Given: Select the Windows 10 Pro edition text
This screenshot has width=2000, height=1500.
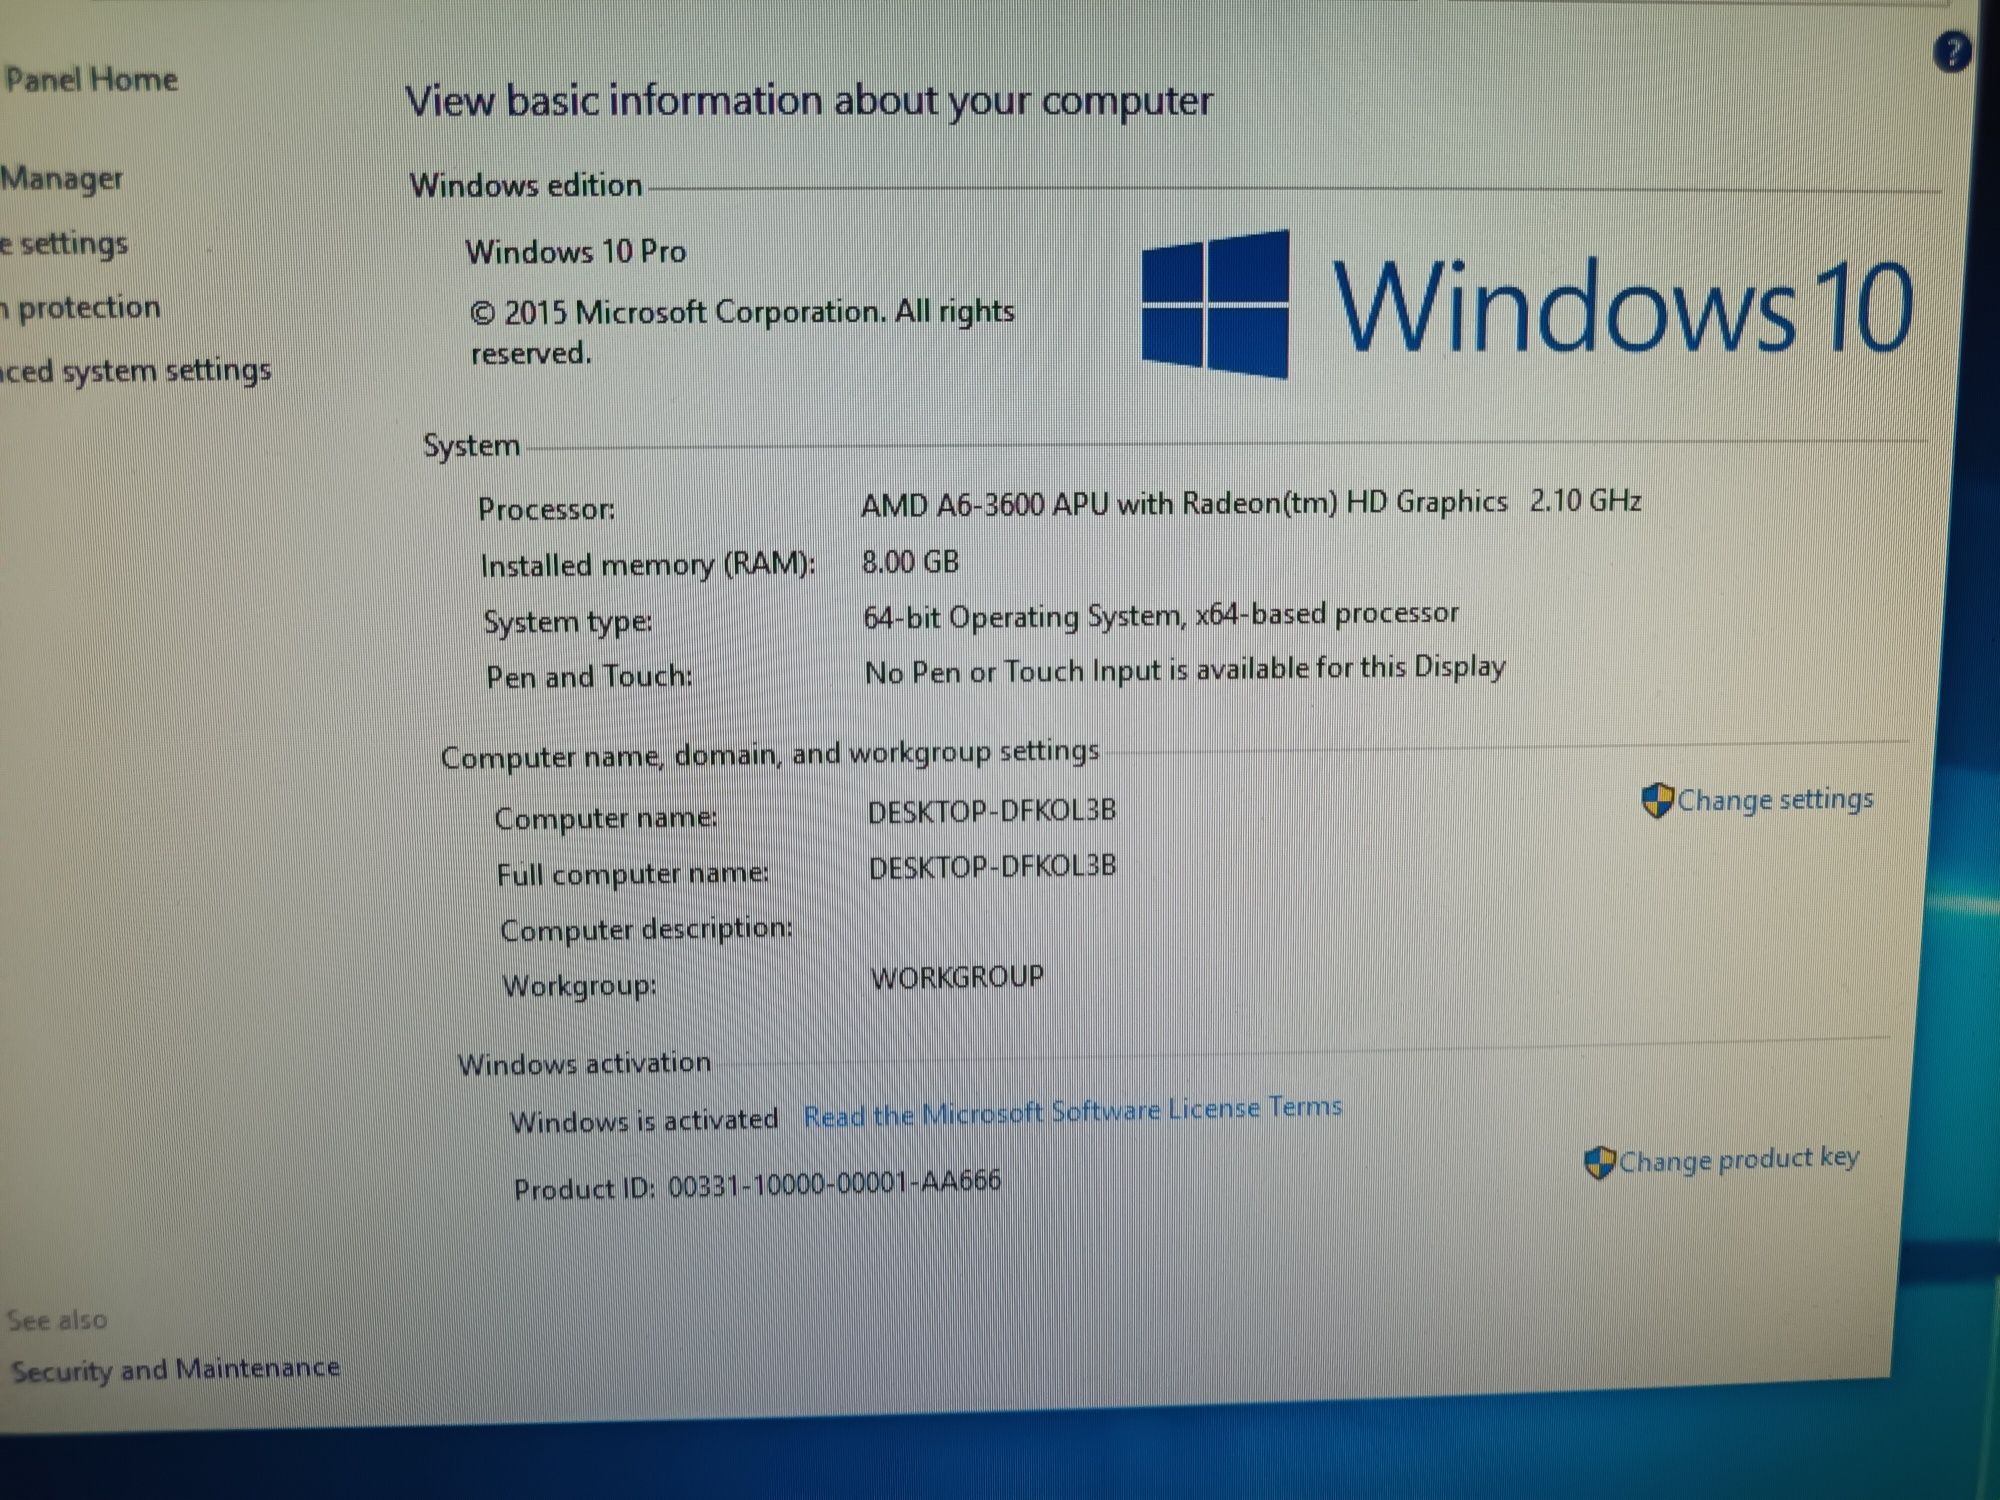Looking at the screenshot, I should [x=576, y=252].
